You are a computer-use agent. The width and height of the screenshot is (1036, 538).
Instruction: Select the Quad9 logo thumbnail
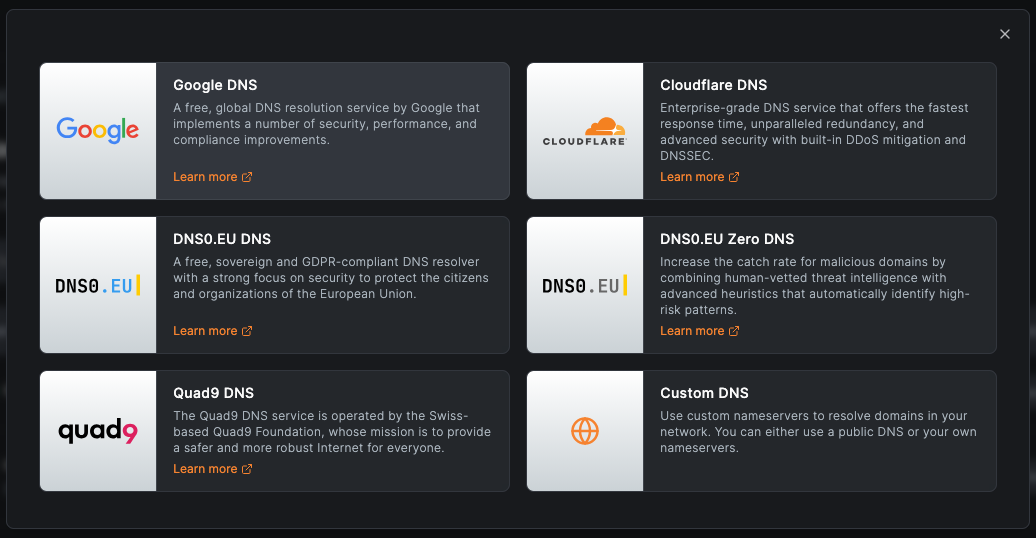click(x=98, y=431)
